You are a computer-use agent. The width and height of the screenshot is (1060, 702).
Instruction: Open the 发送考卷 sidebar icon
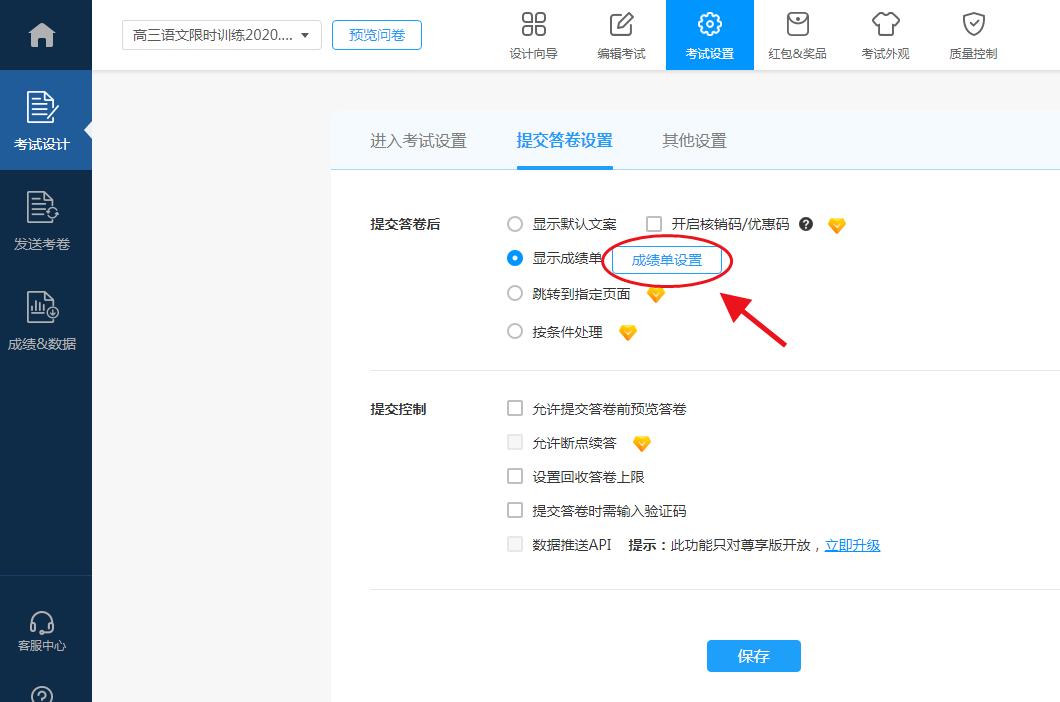click(x=42, y=222)
